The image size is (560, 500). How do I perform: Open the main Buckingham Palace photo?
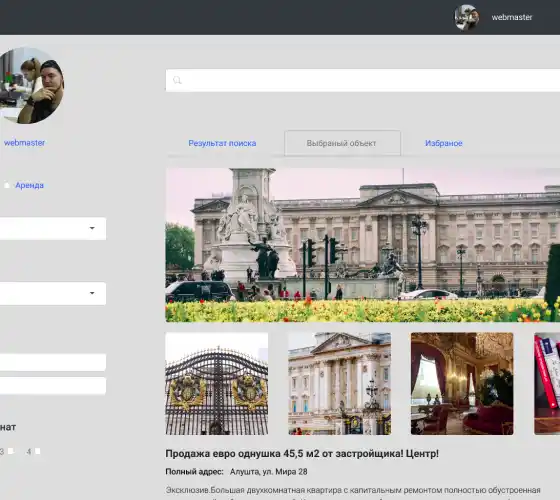point(362,245)
